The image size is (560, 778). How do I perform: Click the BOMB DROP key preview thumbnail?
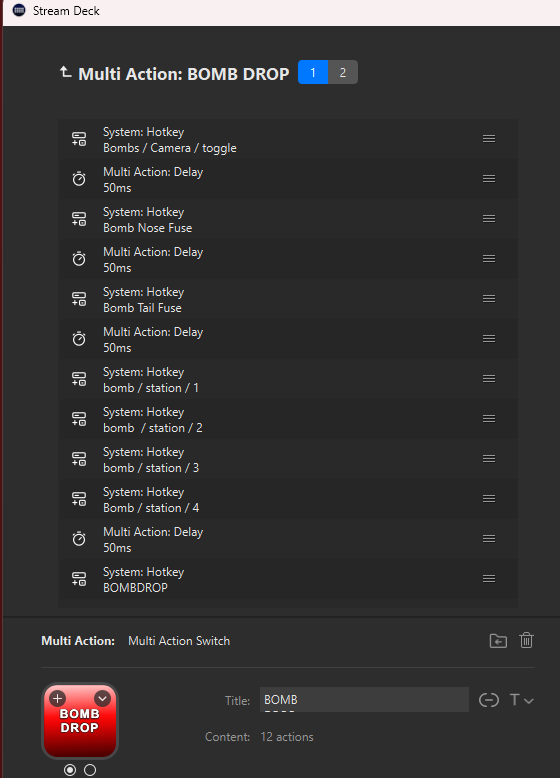point(80,721)
